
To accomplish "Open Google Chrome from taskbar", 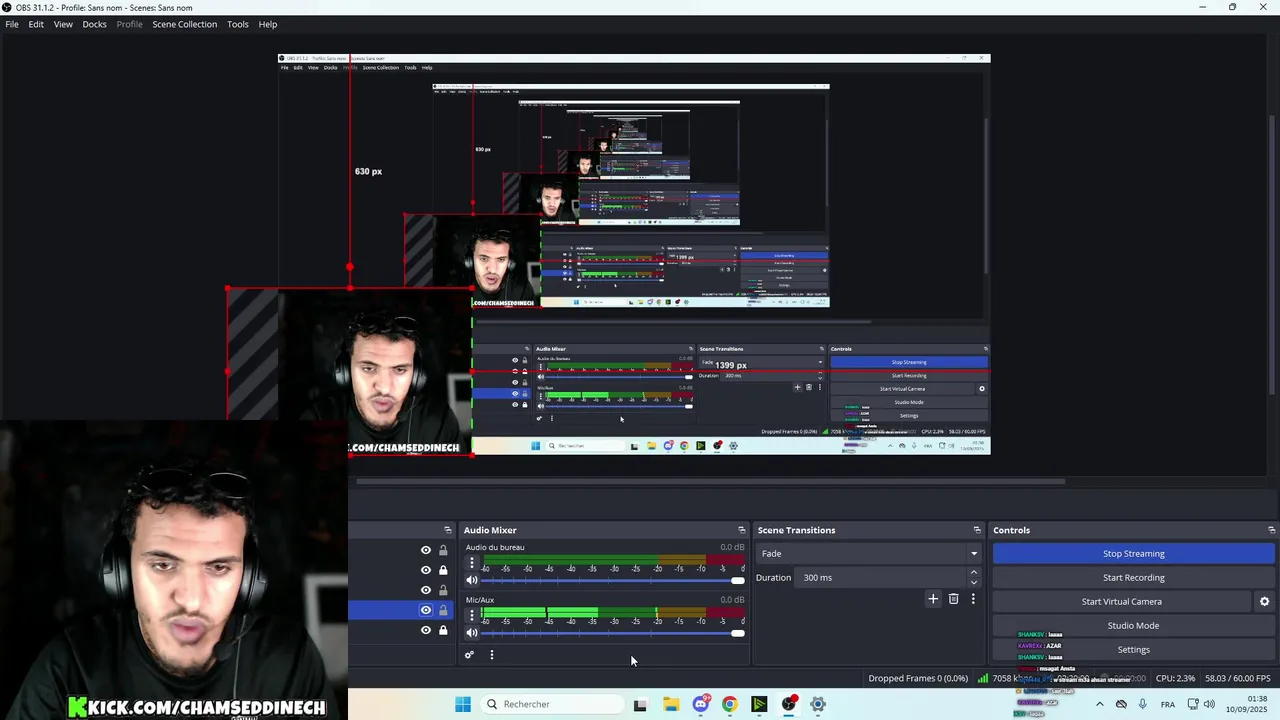I will (729, 704).
